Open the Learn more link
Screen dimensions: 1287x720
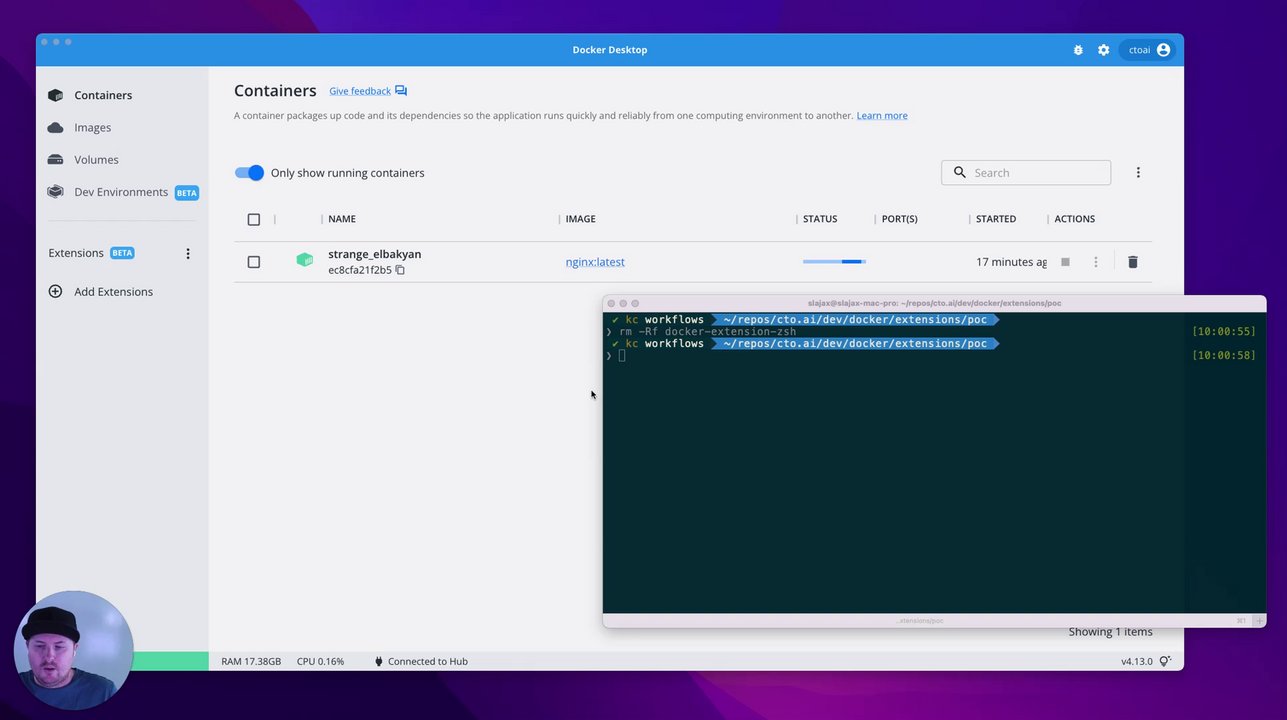point(882,116)
